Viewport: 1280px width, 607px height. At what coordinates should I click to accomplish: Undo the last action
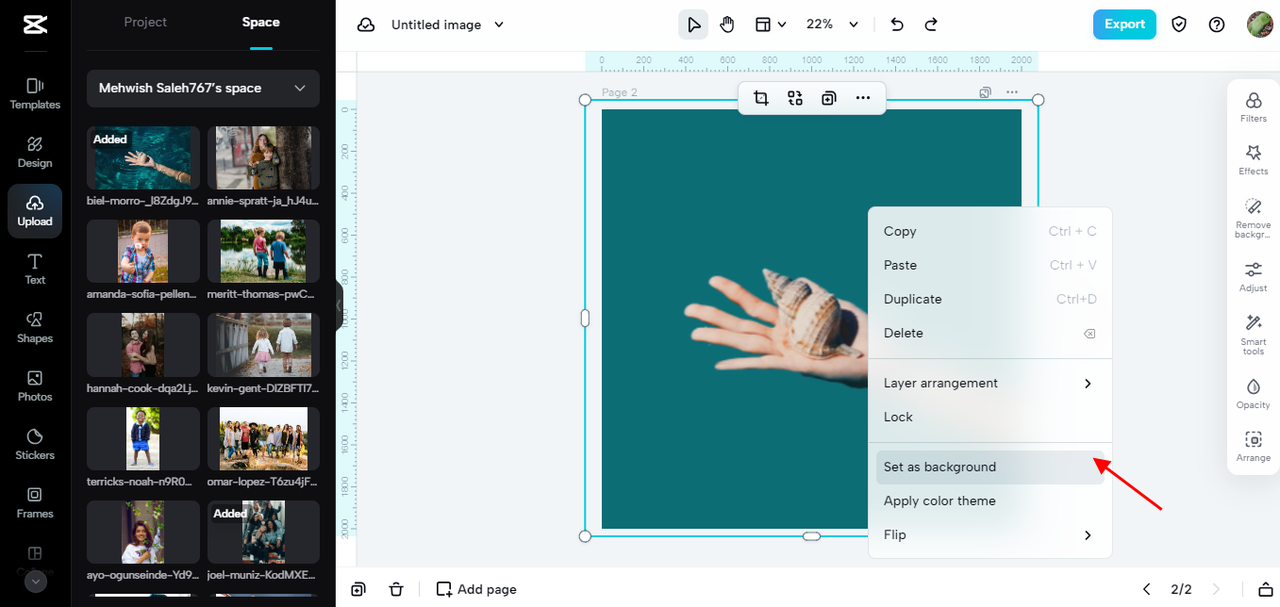897,25
